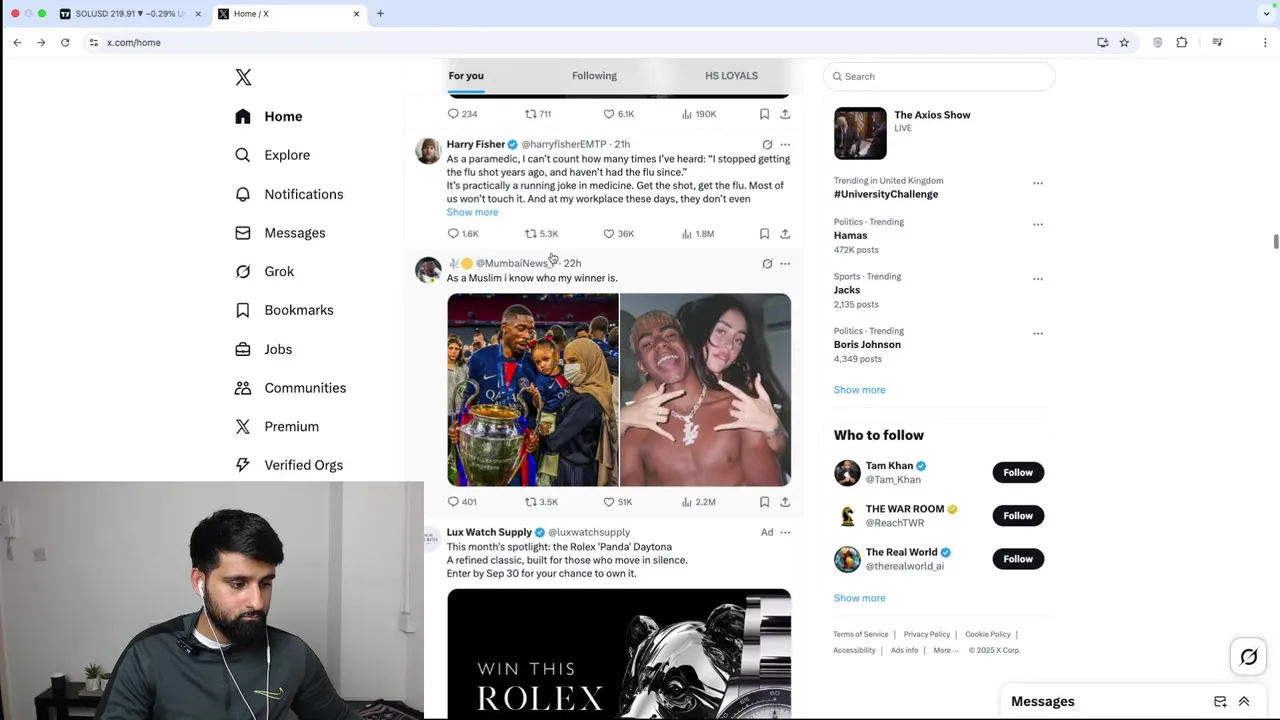Viewport: 1280px width, 720px height.
Task: Open the floating Grok button
Action: coord(1249,657)
